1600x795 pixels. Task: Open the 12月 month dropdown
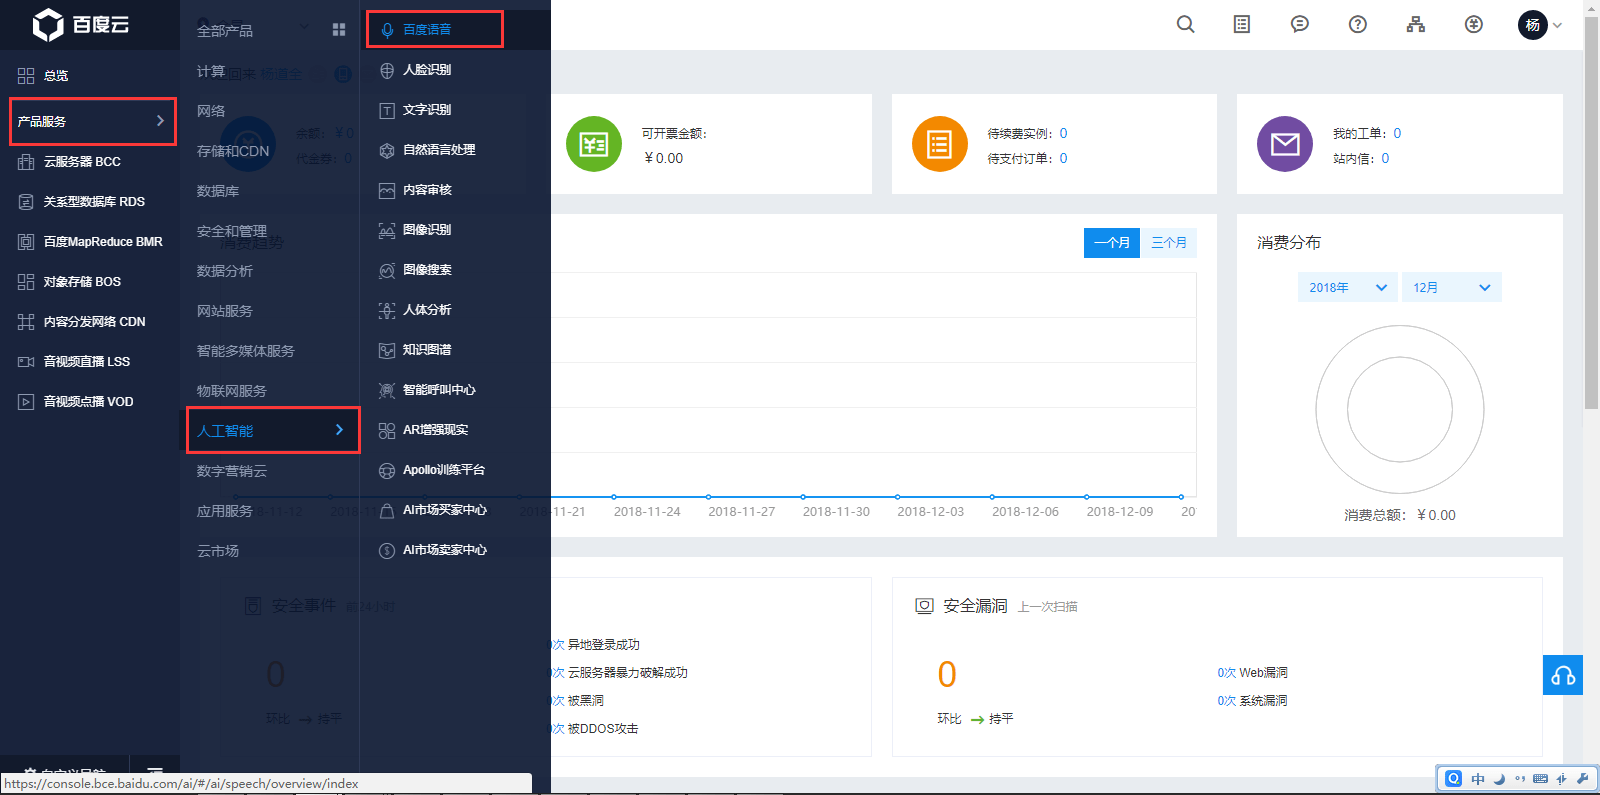(1452, 287)
